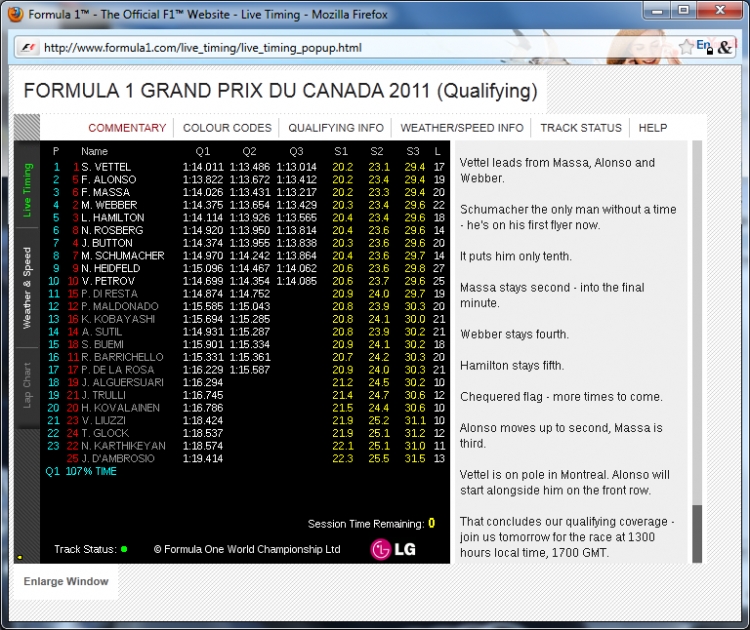Click the green Track Status indicator dot

click(x=124, y=549)
